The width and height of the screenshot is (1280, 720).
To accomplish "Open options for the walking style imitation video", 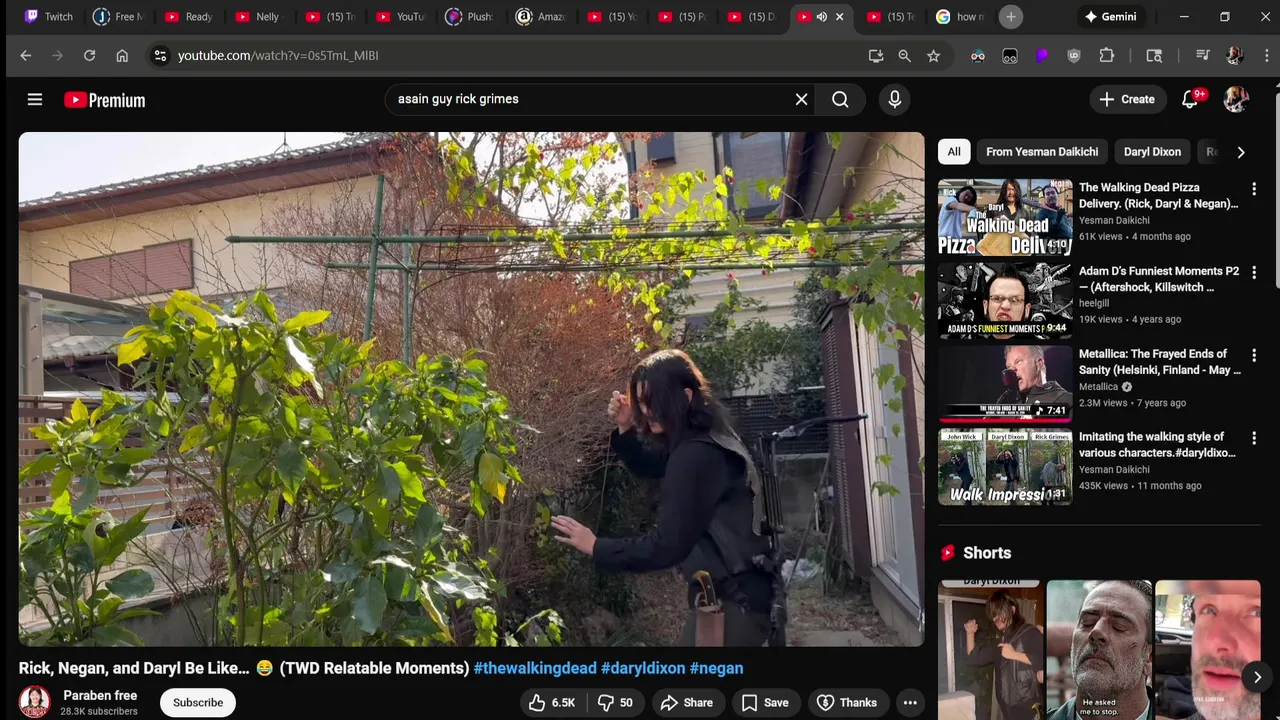I will [1254, 438].
